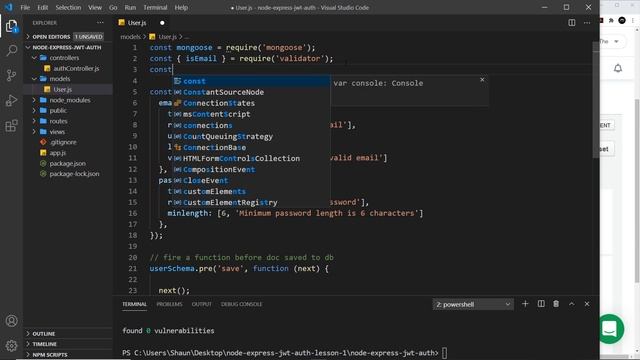The image size is (640, 360).
Task: Expand the views folder
Action: (68, 132)
